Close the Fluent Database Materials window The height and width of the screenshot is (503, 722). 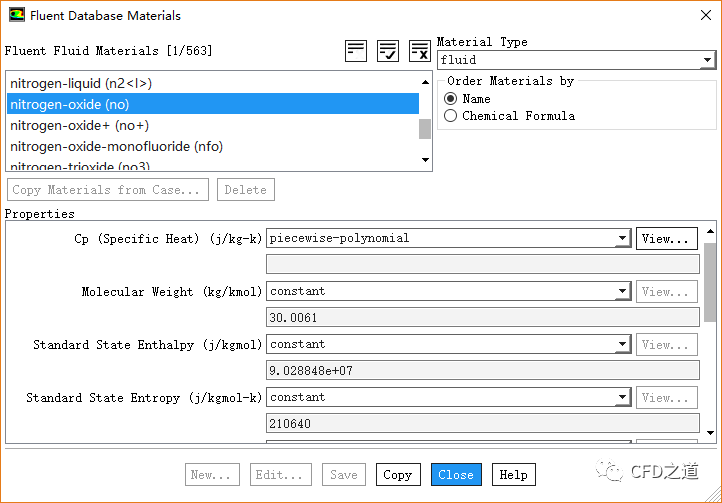[x=696, y=16]
